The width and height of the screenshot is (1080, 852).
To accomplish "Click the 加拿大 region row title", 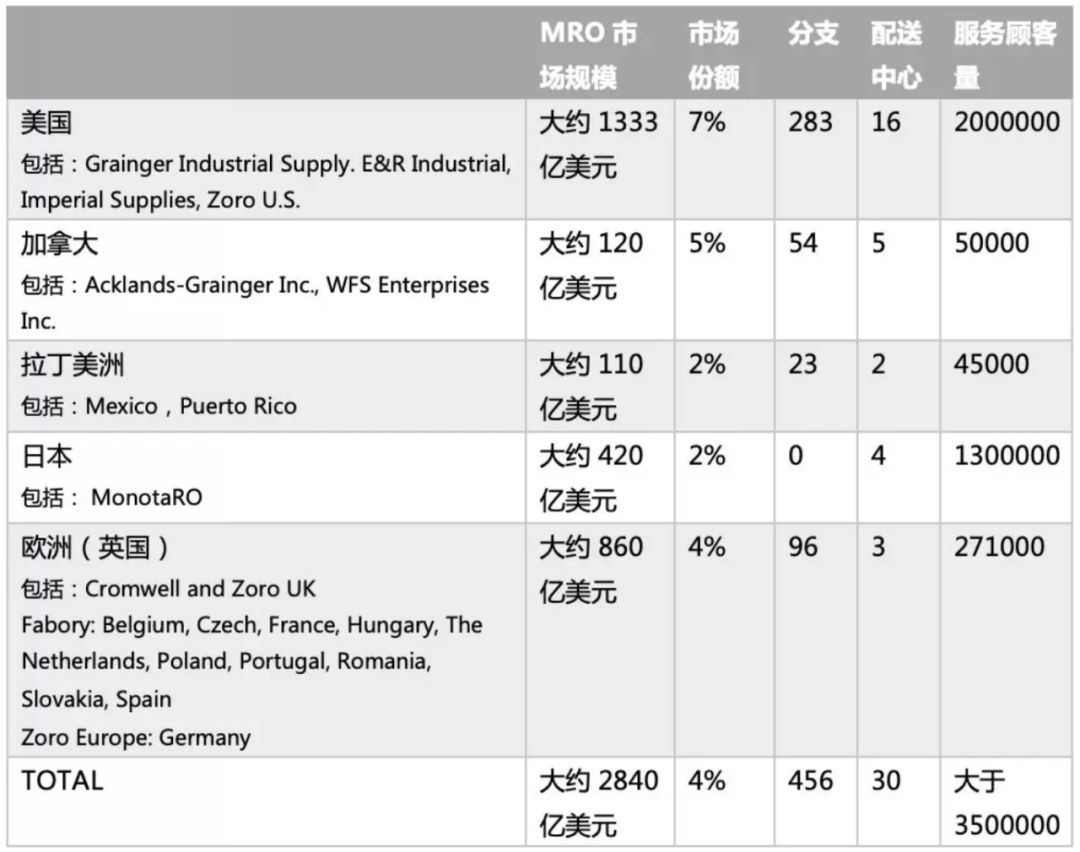I will click(59, 244).
